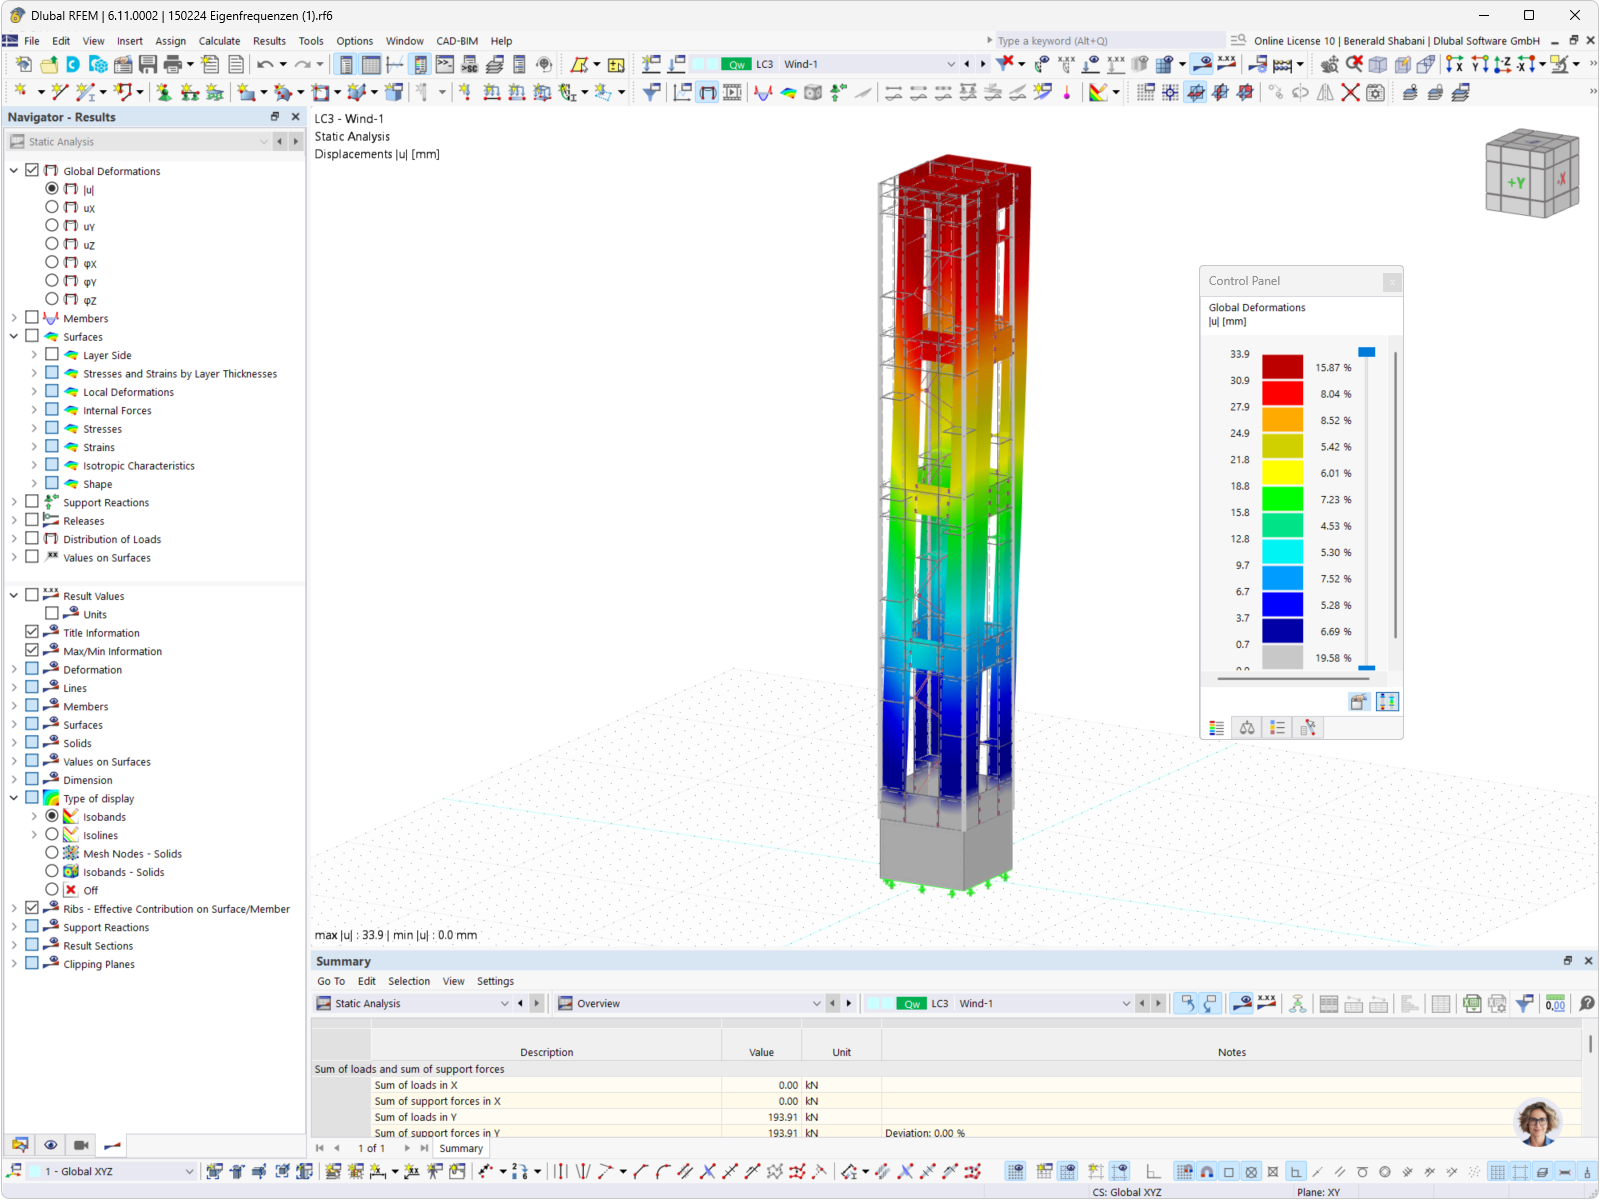Expand the Internal Forces tree node
The image size is (1600, 1200).
34,410
